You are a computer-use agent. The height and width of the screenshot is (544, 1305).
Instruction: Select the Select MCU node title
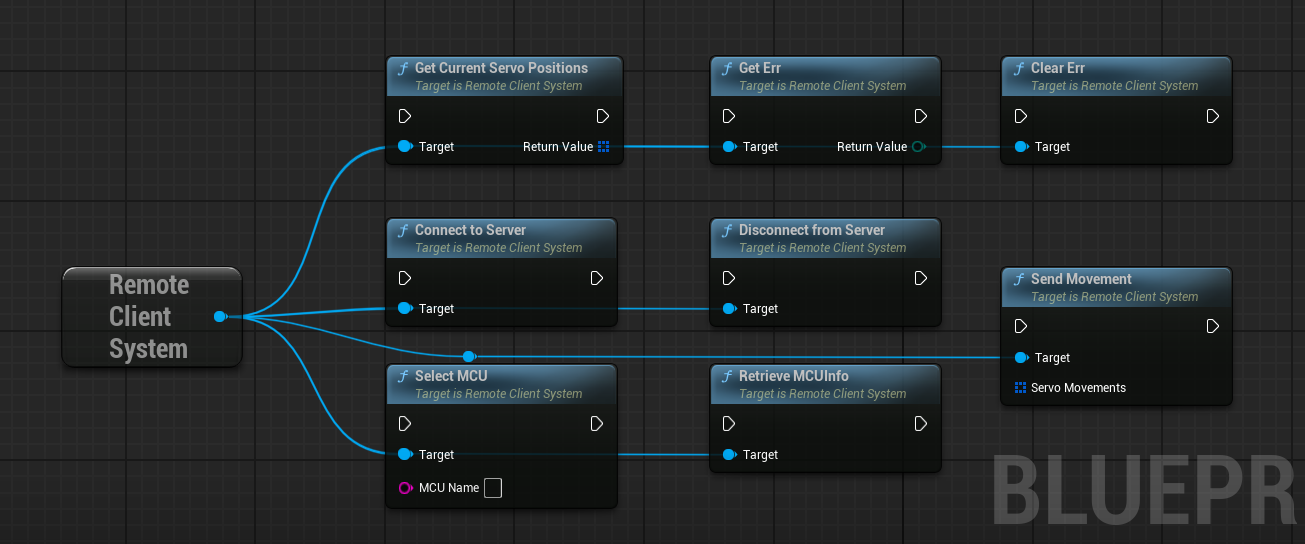click(x=451, y=376)
